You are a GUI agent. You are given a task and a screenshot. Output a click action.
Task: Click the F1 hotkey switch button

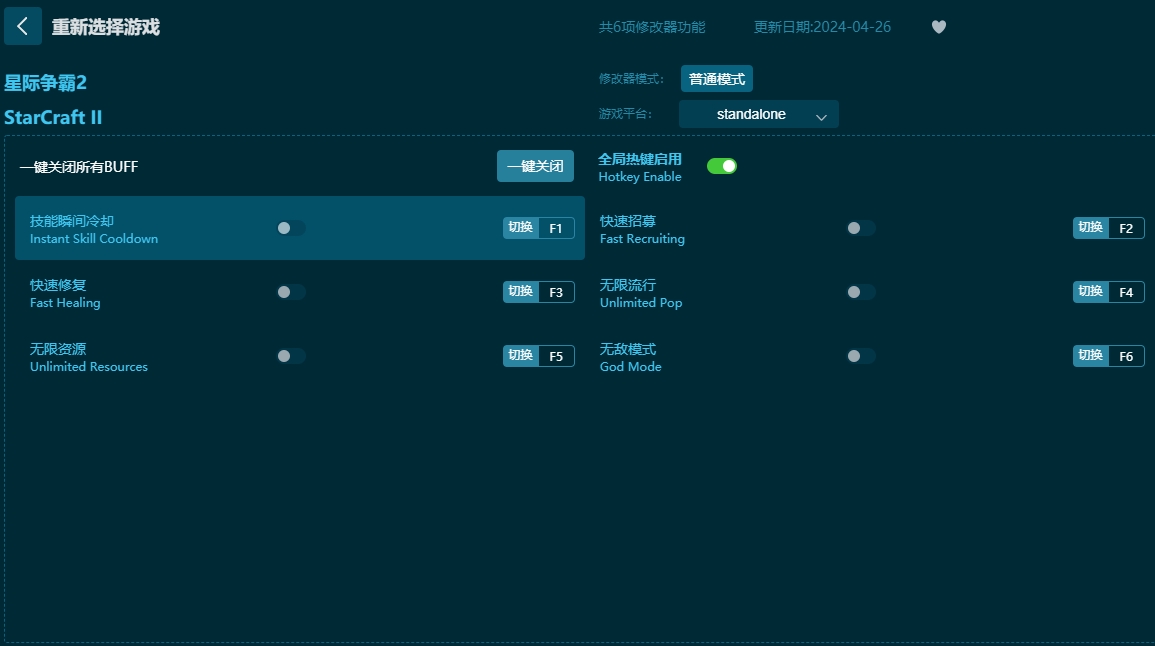pos(538,228)
